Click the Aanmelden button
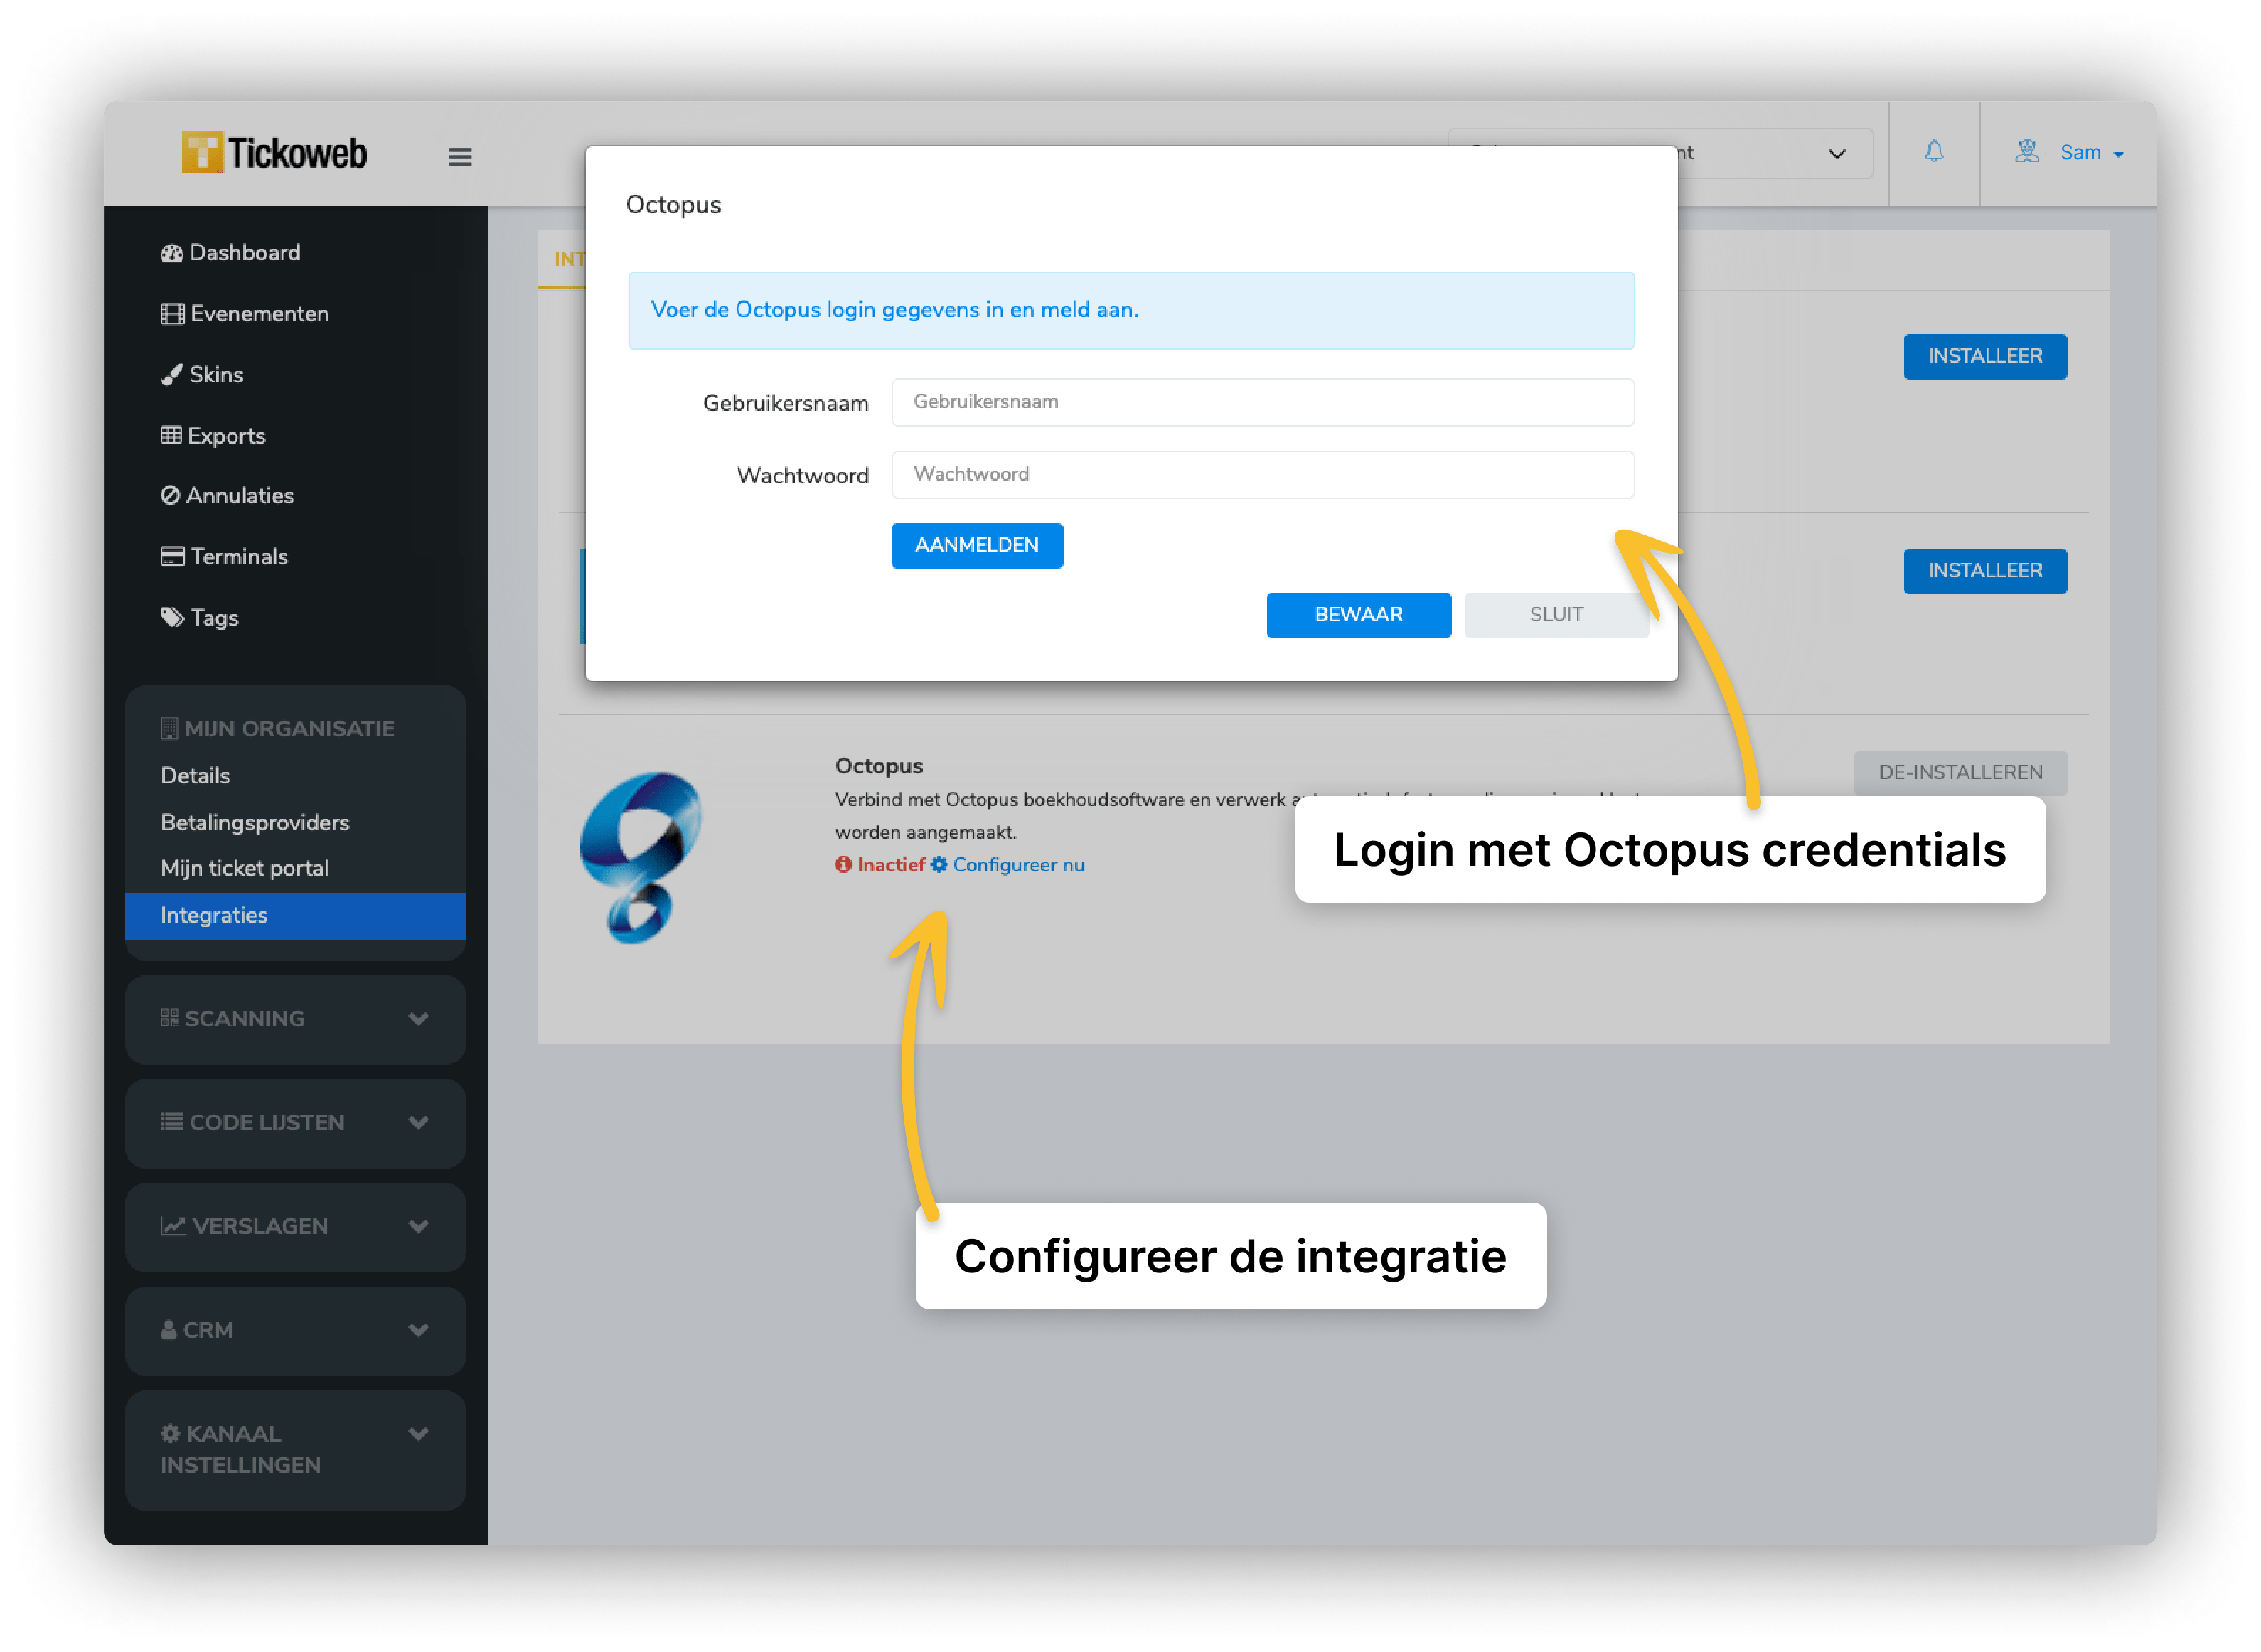The width and height of the screenshot is (2261, 1652). tap(977, 546)
